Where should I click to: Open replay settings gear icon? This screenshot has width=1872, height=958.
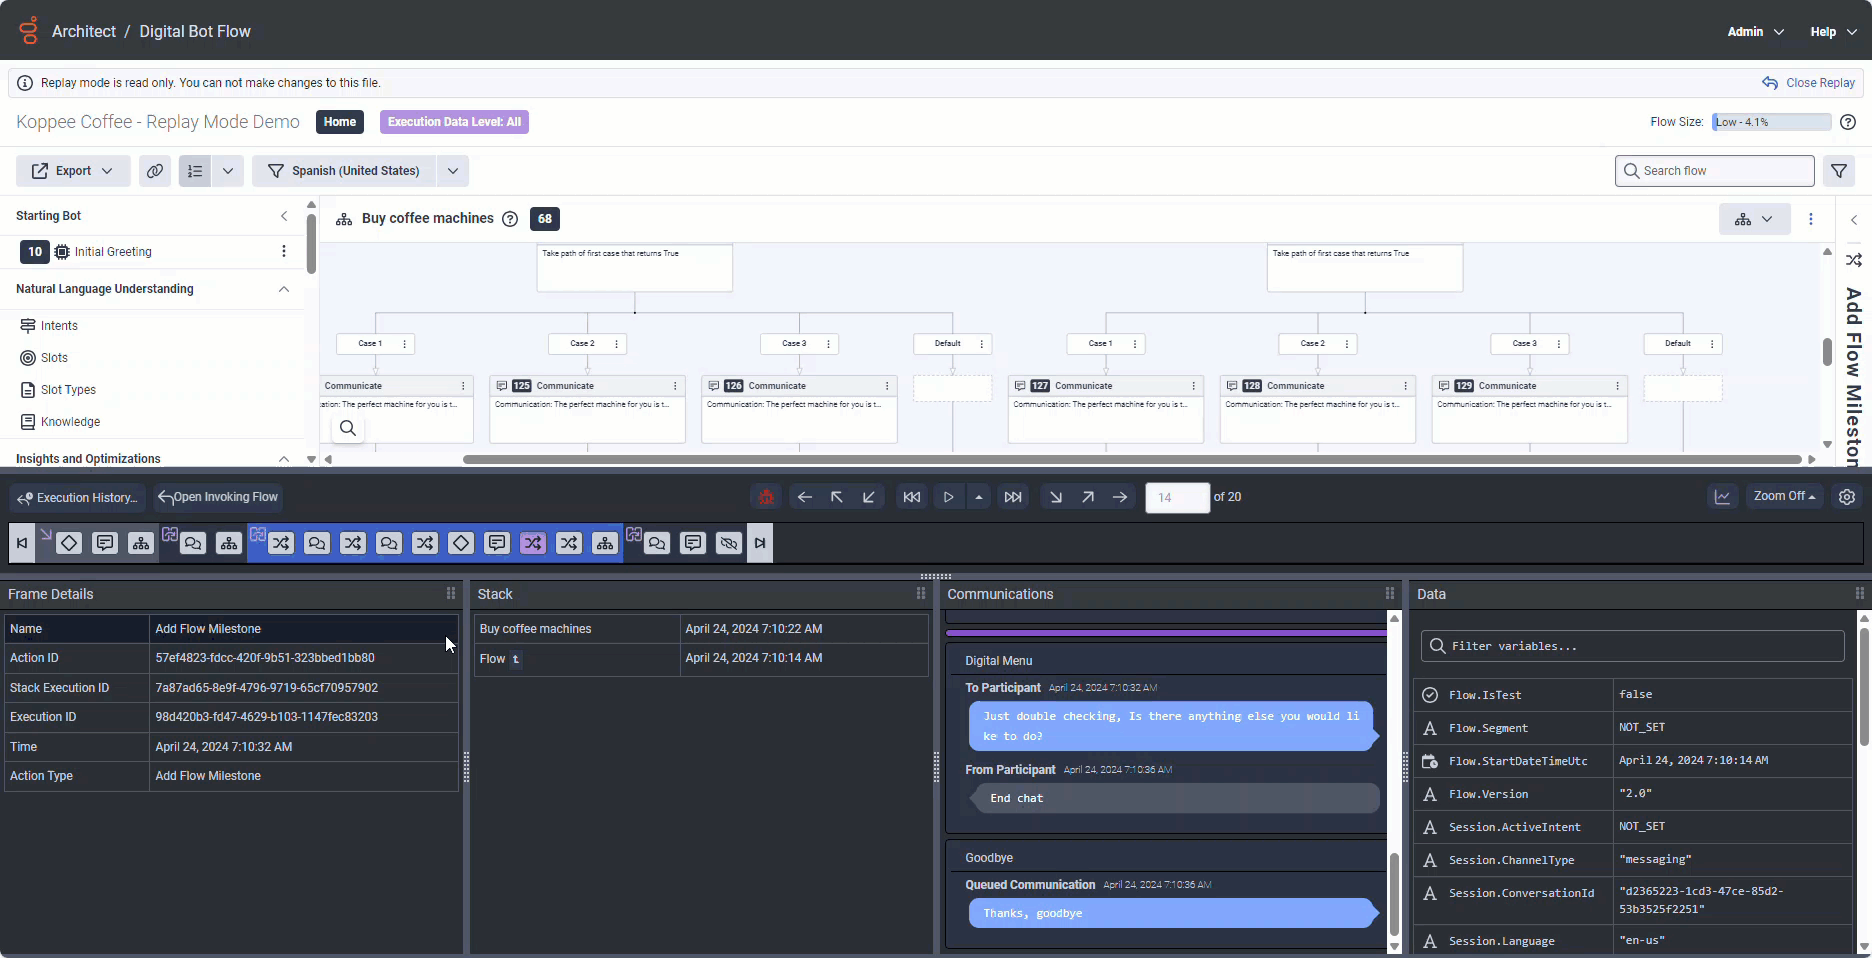[x=1847, y=497]
